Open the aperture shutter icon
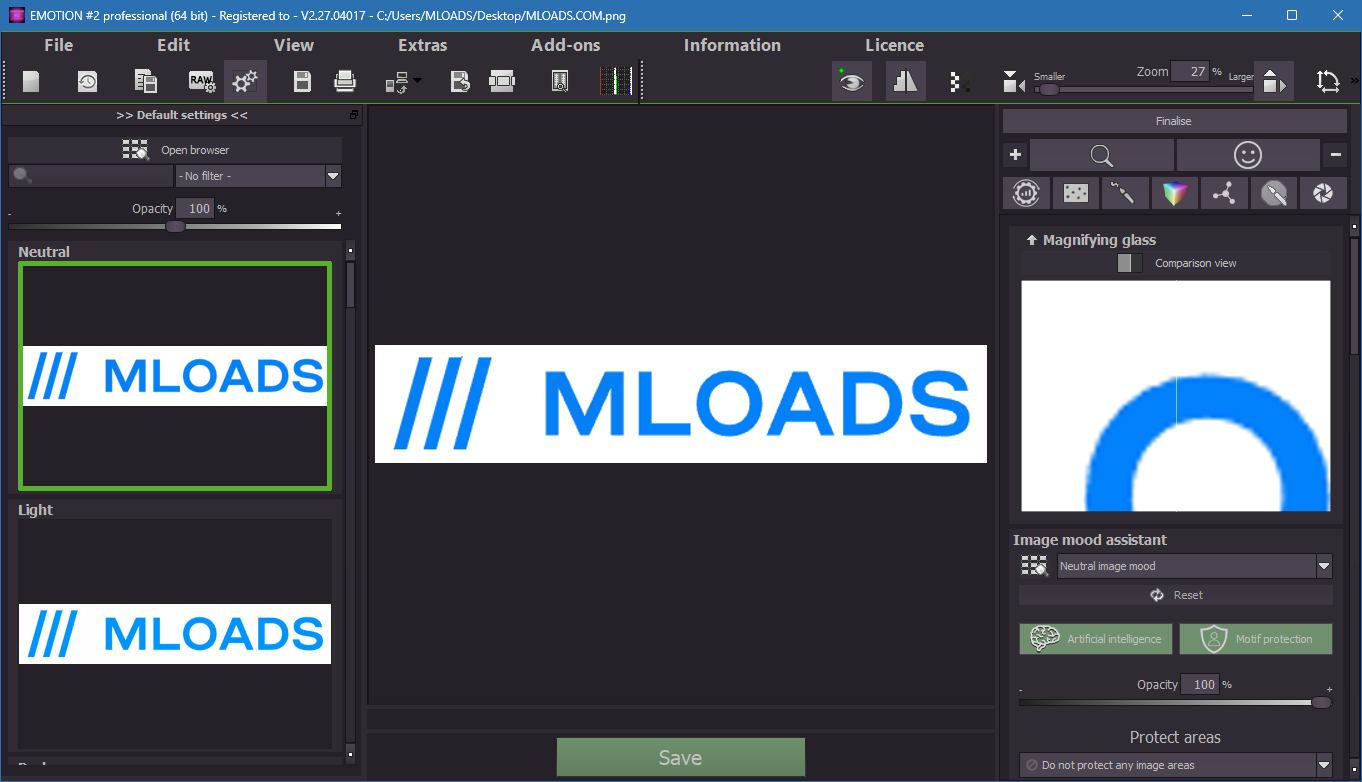 click(x=1323, y=193)
